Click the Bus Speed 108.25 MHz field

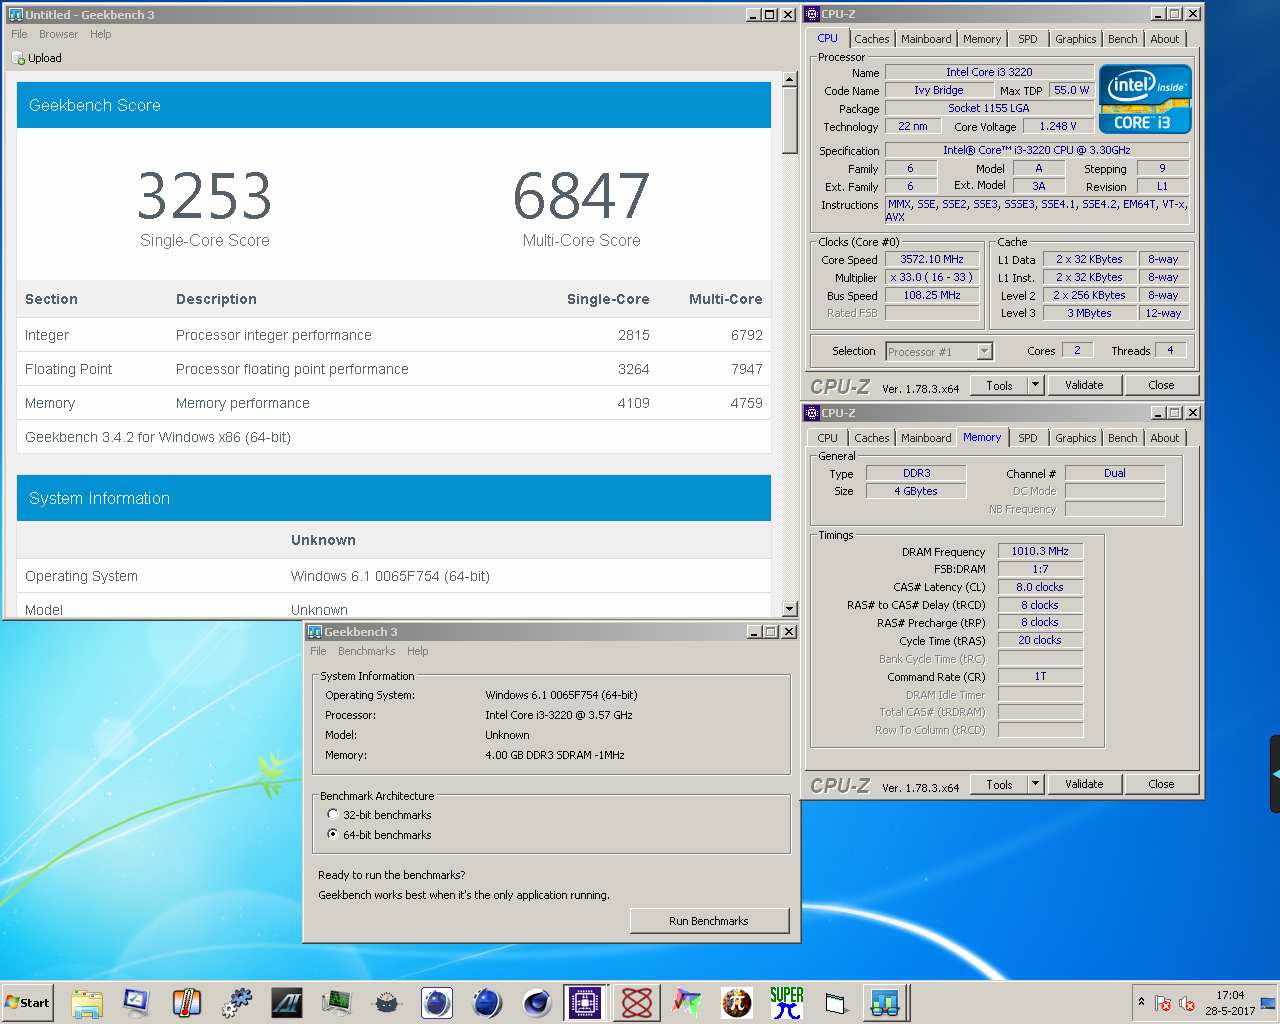tap(932, 295)
